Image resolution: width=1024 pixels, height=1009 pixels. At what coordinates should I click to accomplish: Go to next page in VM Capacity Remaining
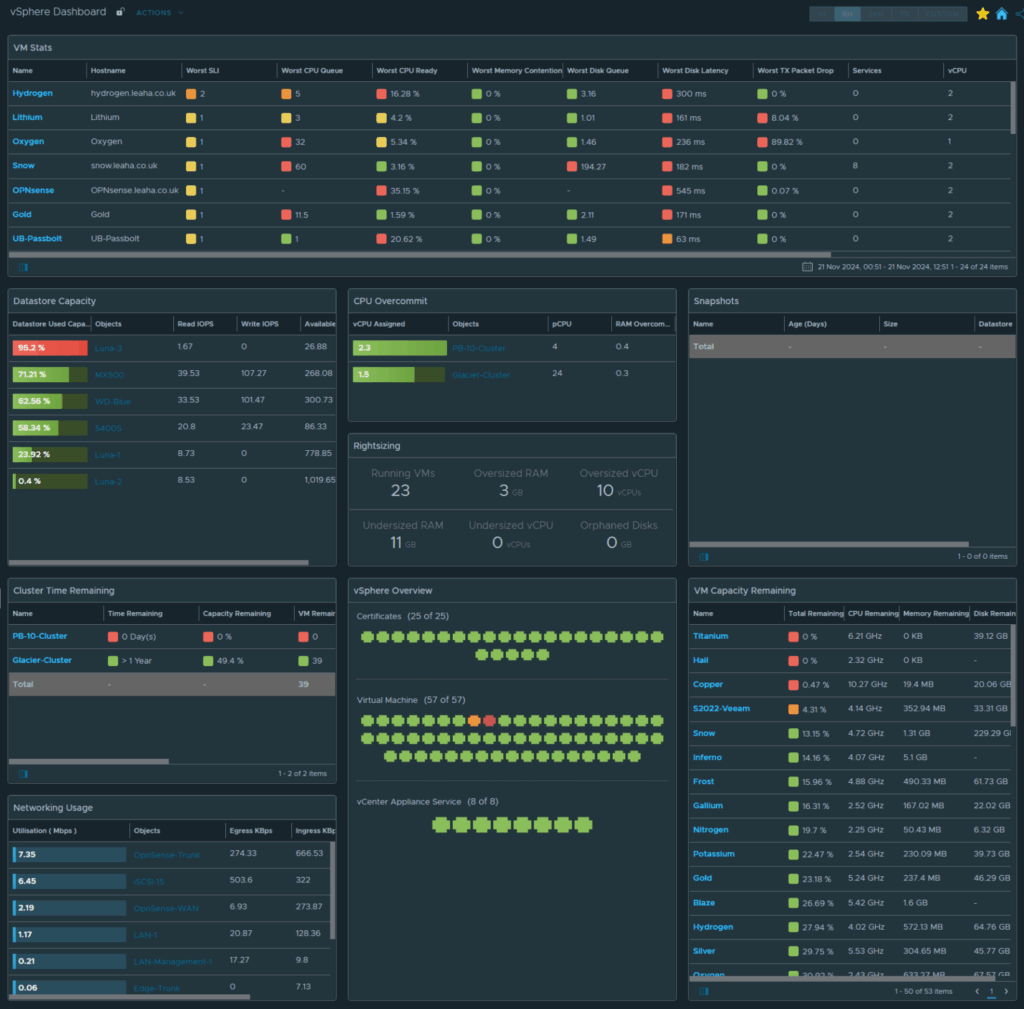[x=1006, y=991]
